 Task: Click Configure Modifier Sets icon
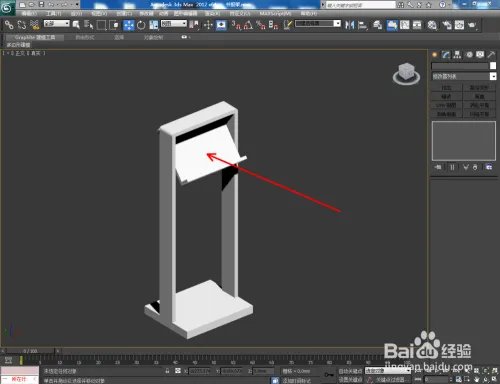[x=489, y=167]
